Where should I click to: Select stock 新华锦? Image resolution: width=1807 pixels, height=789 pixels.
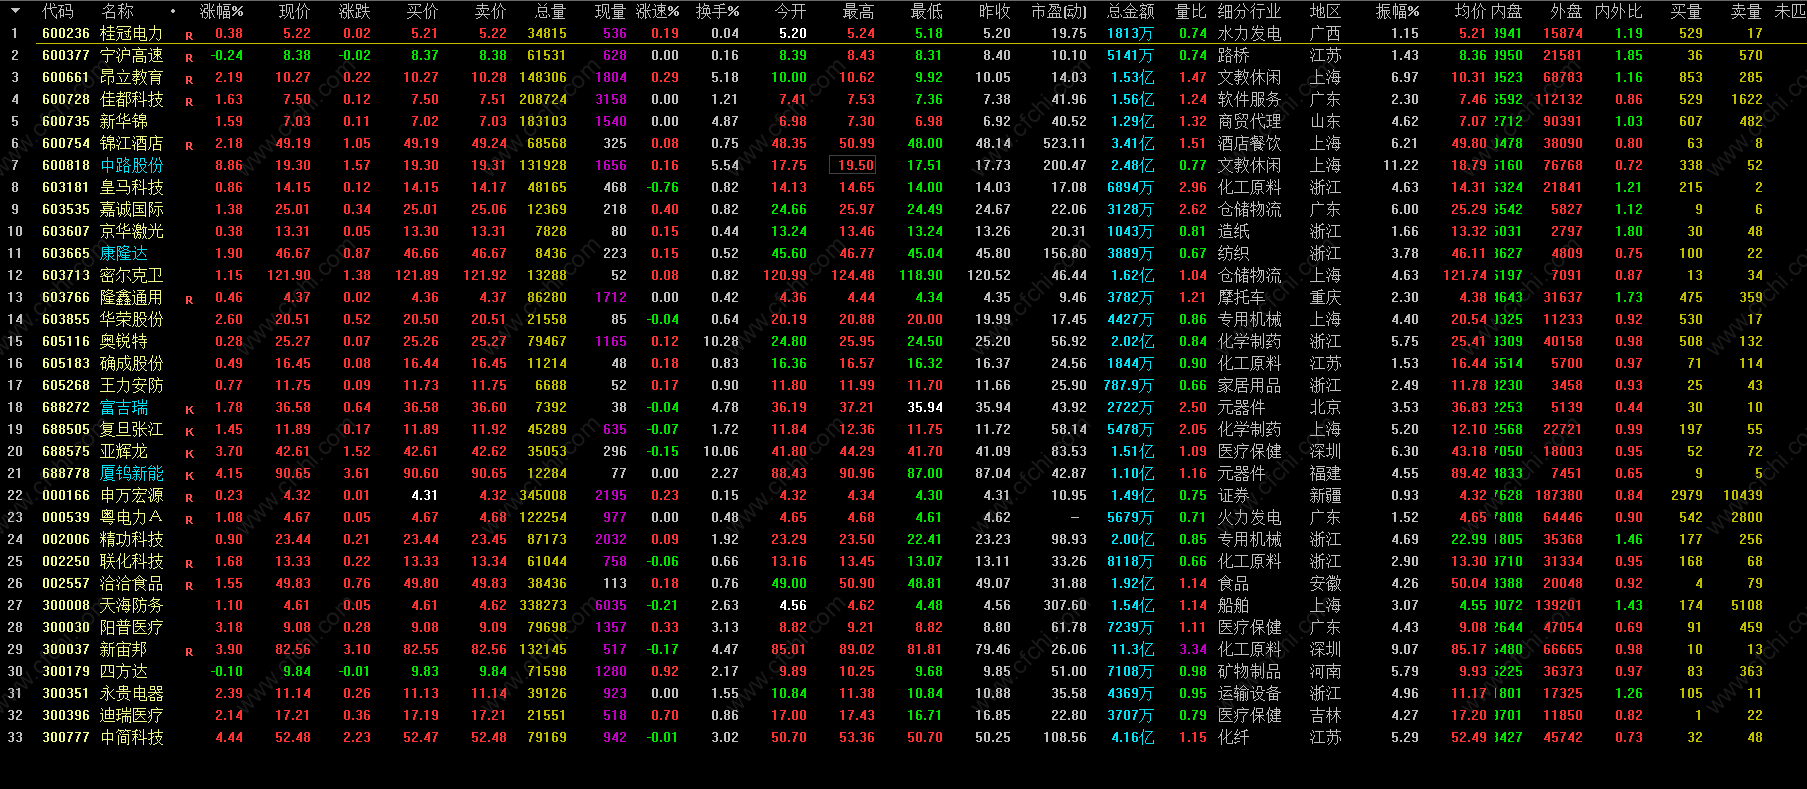(123, 121)
